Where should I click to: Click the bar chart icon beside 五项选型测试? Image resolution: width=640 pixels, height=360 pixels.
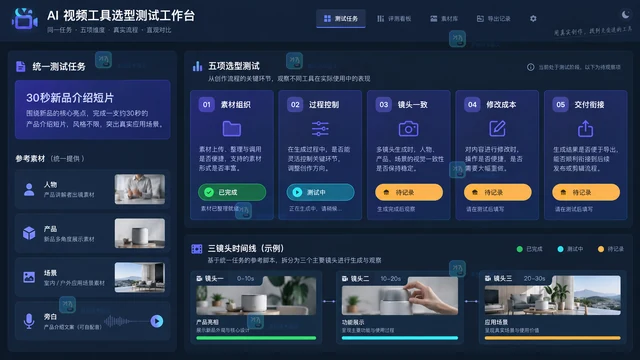[198, 66]
